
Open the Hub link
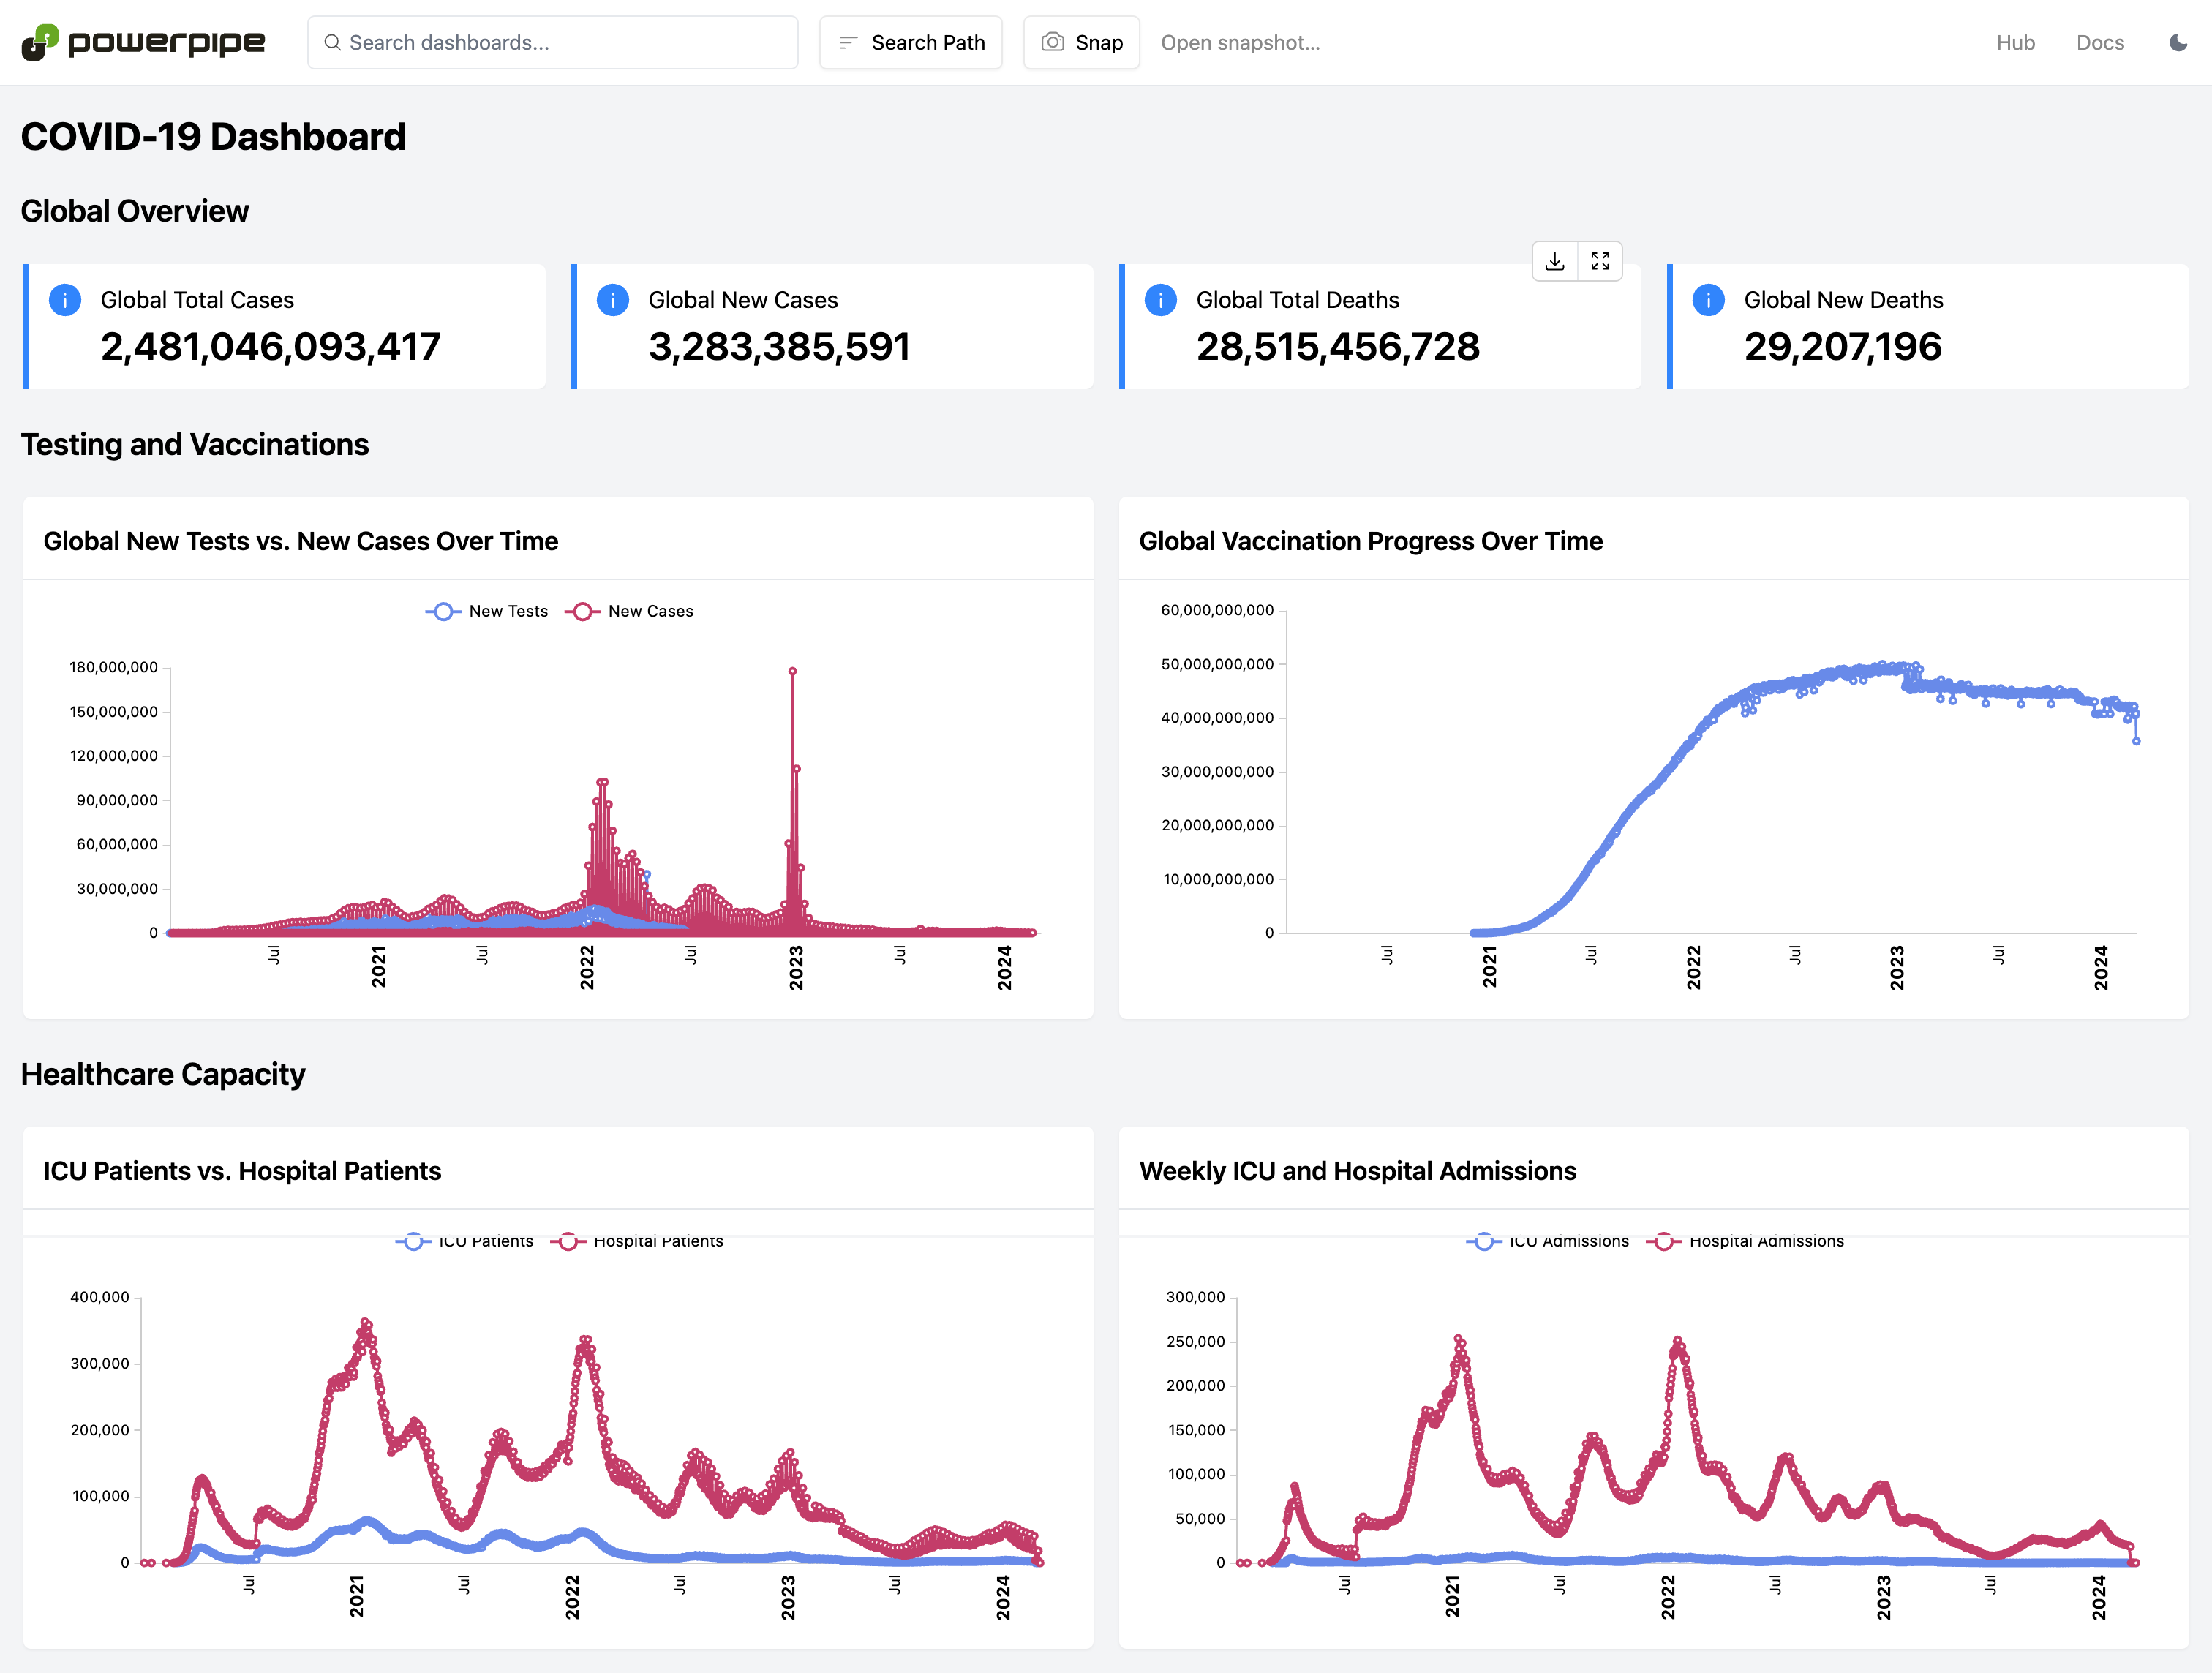click(x=2015, y=42)
